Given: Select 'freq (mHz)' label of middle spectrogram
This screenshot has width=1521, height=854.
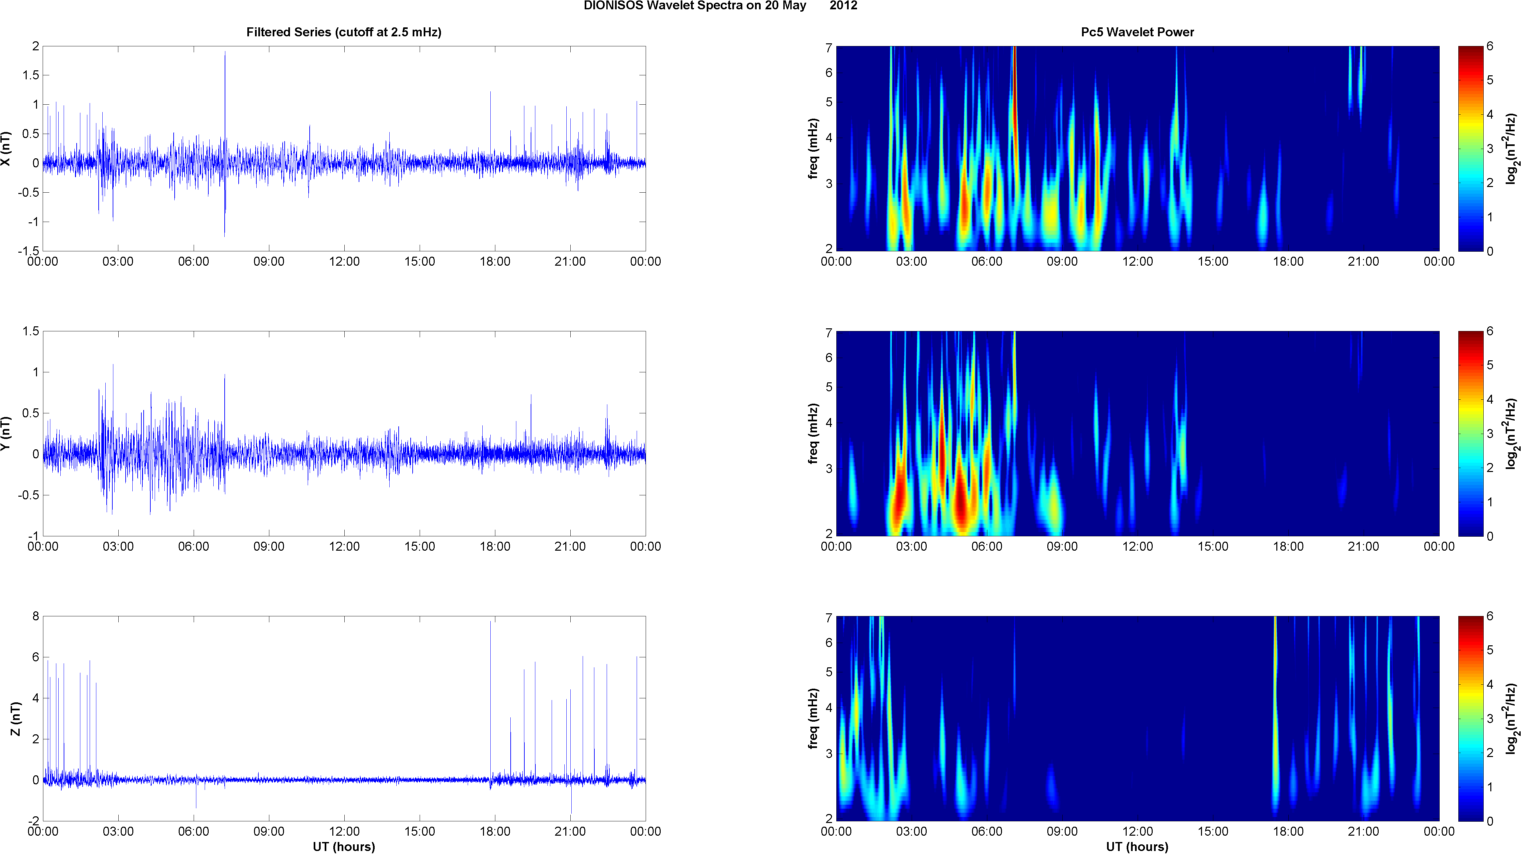Looking at the screenshot, I should 814,434.
